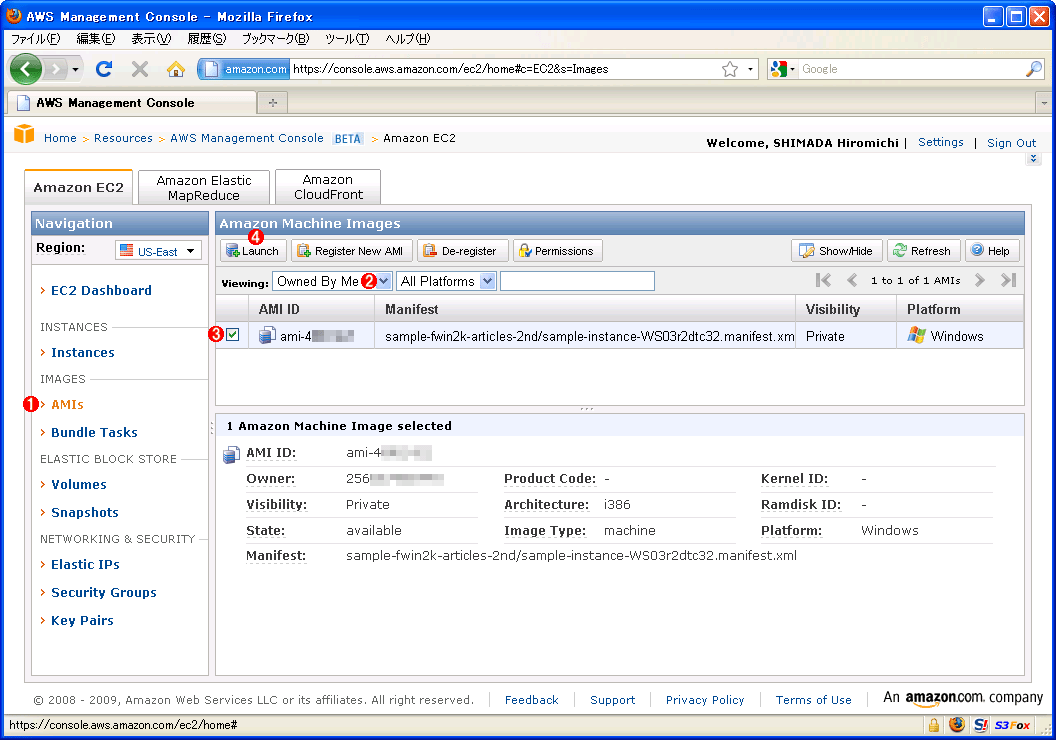Click the Firefox add-on icon in status bar
This screenshot has width=1056, height=740.
click(956, 725)
